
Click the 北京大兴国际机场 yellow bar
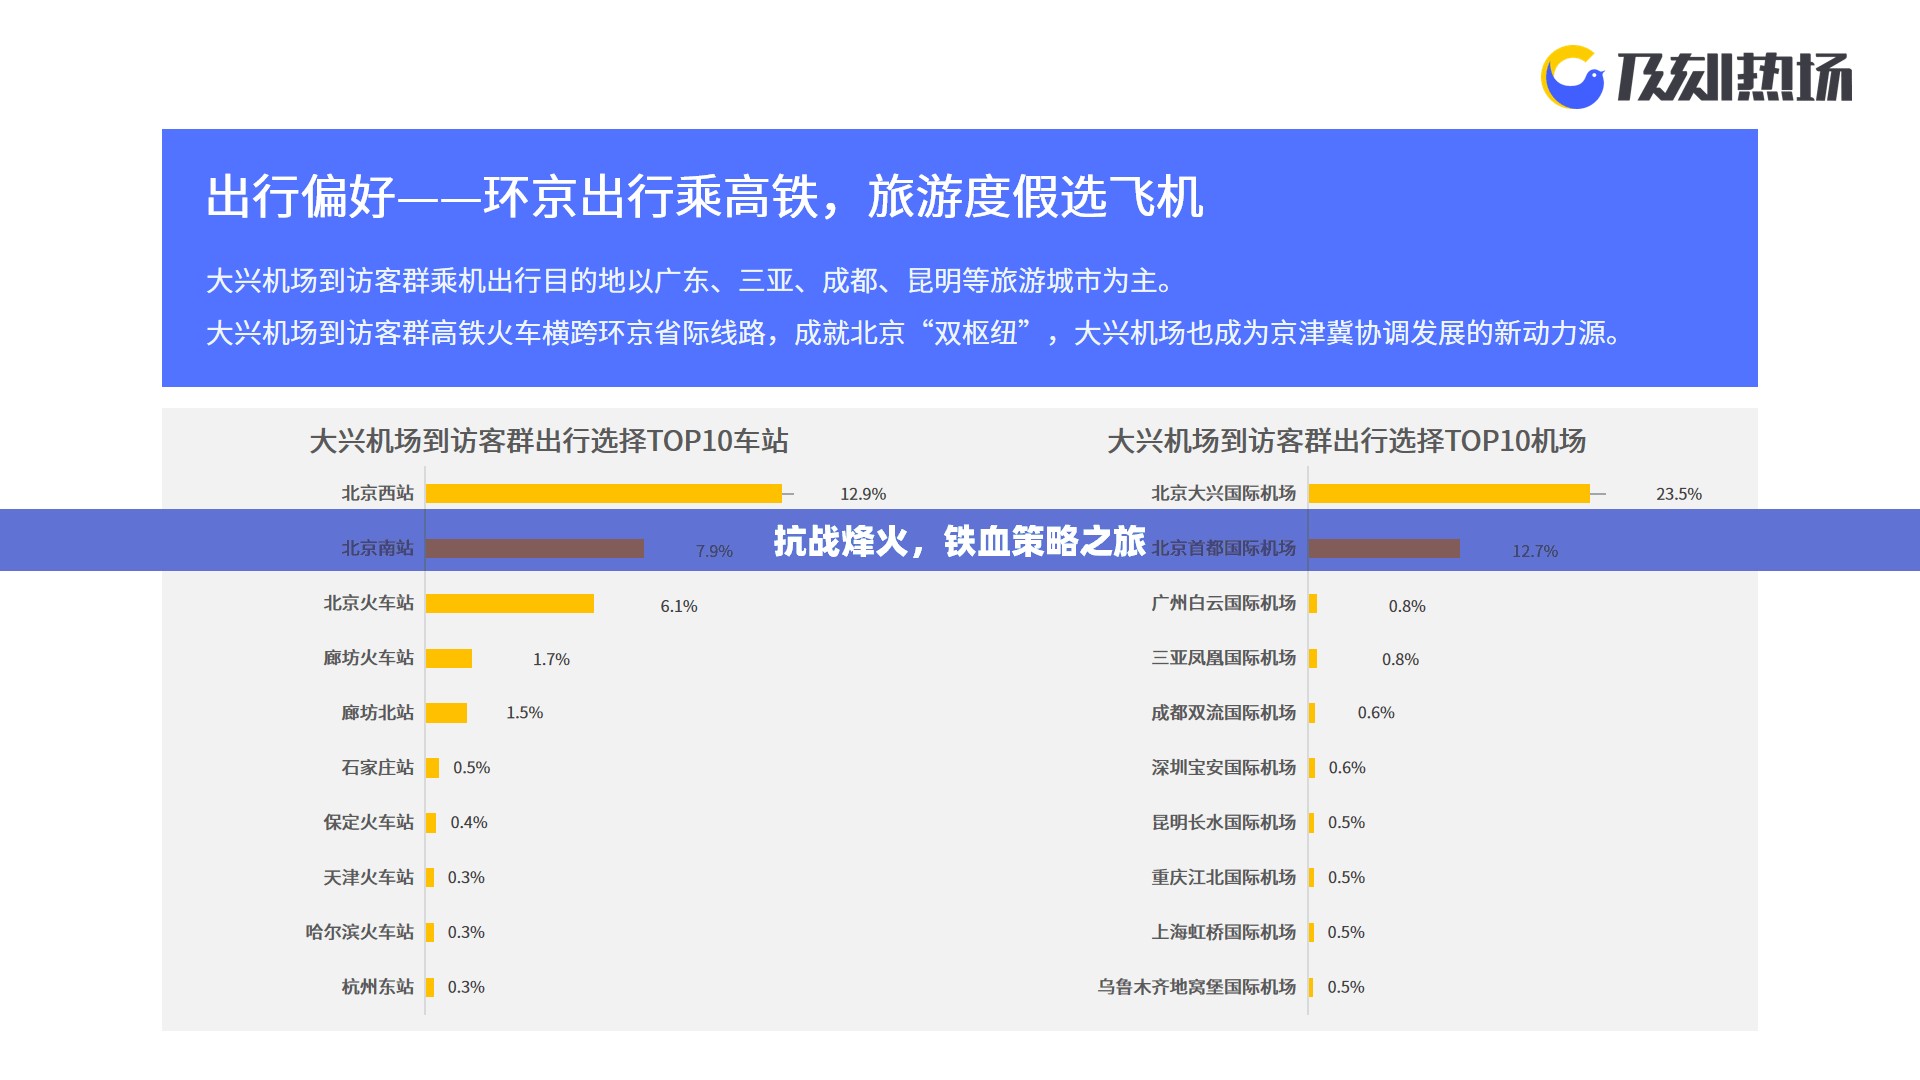click(1449, 493)
